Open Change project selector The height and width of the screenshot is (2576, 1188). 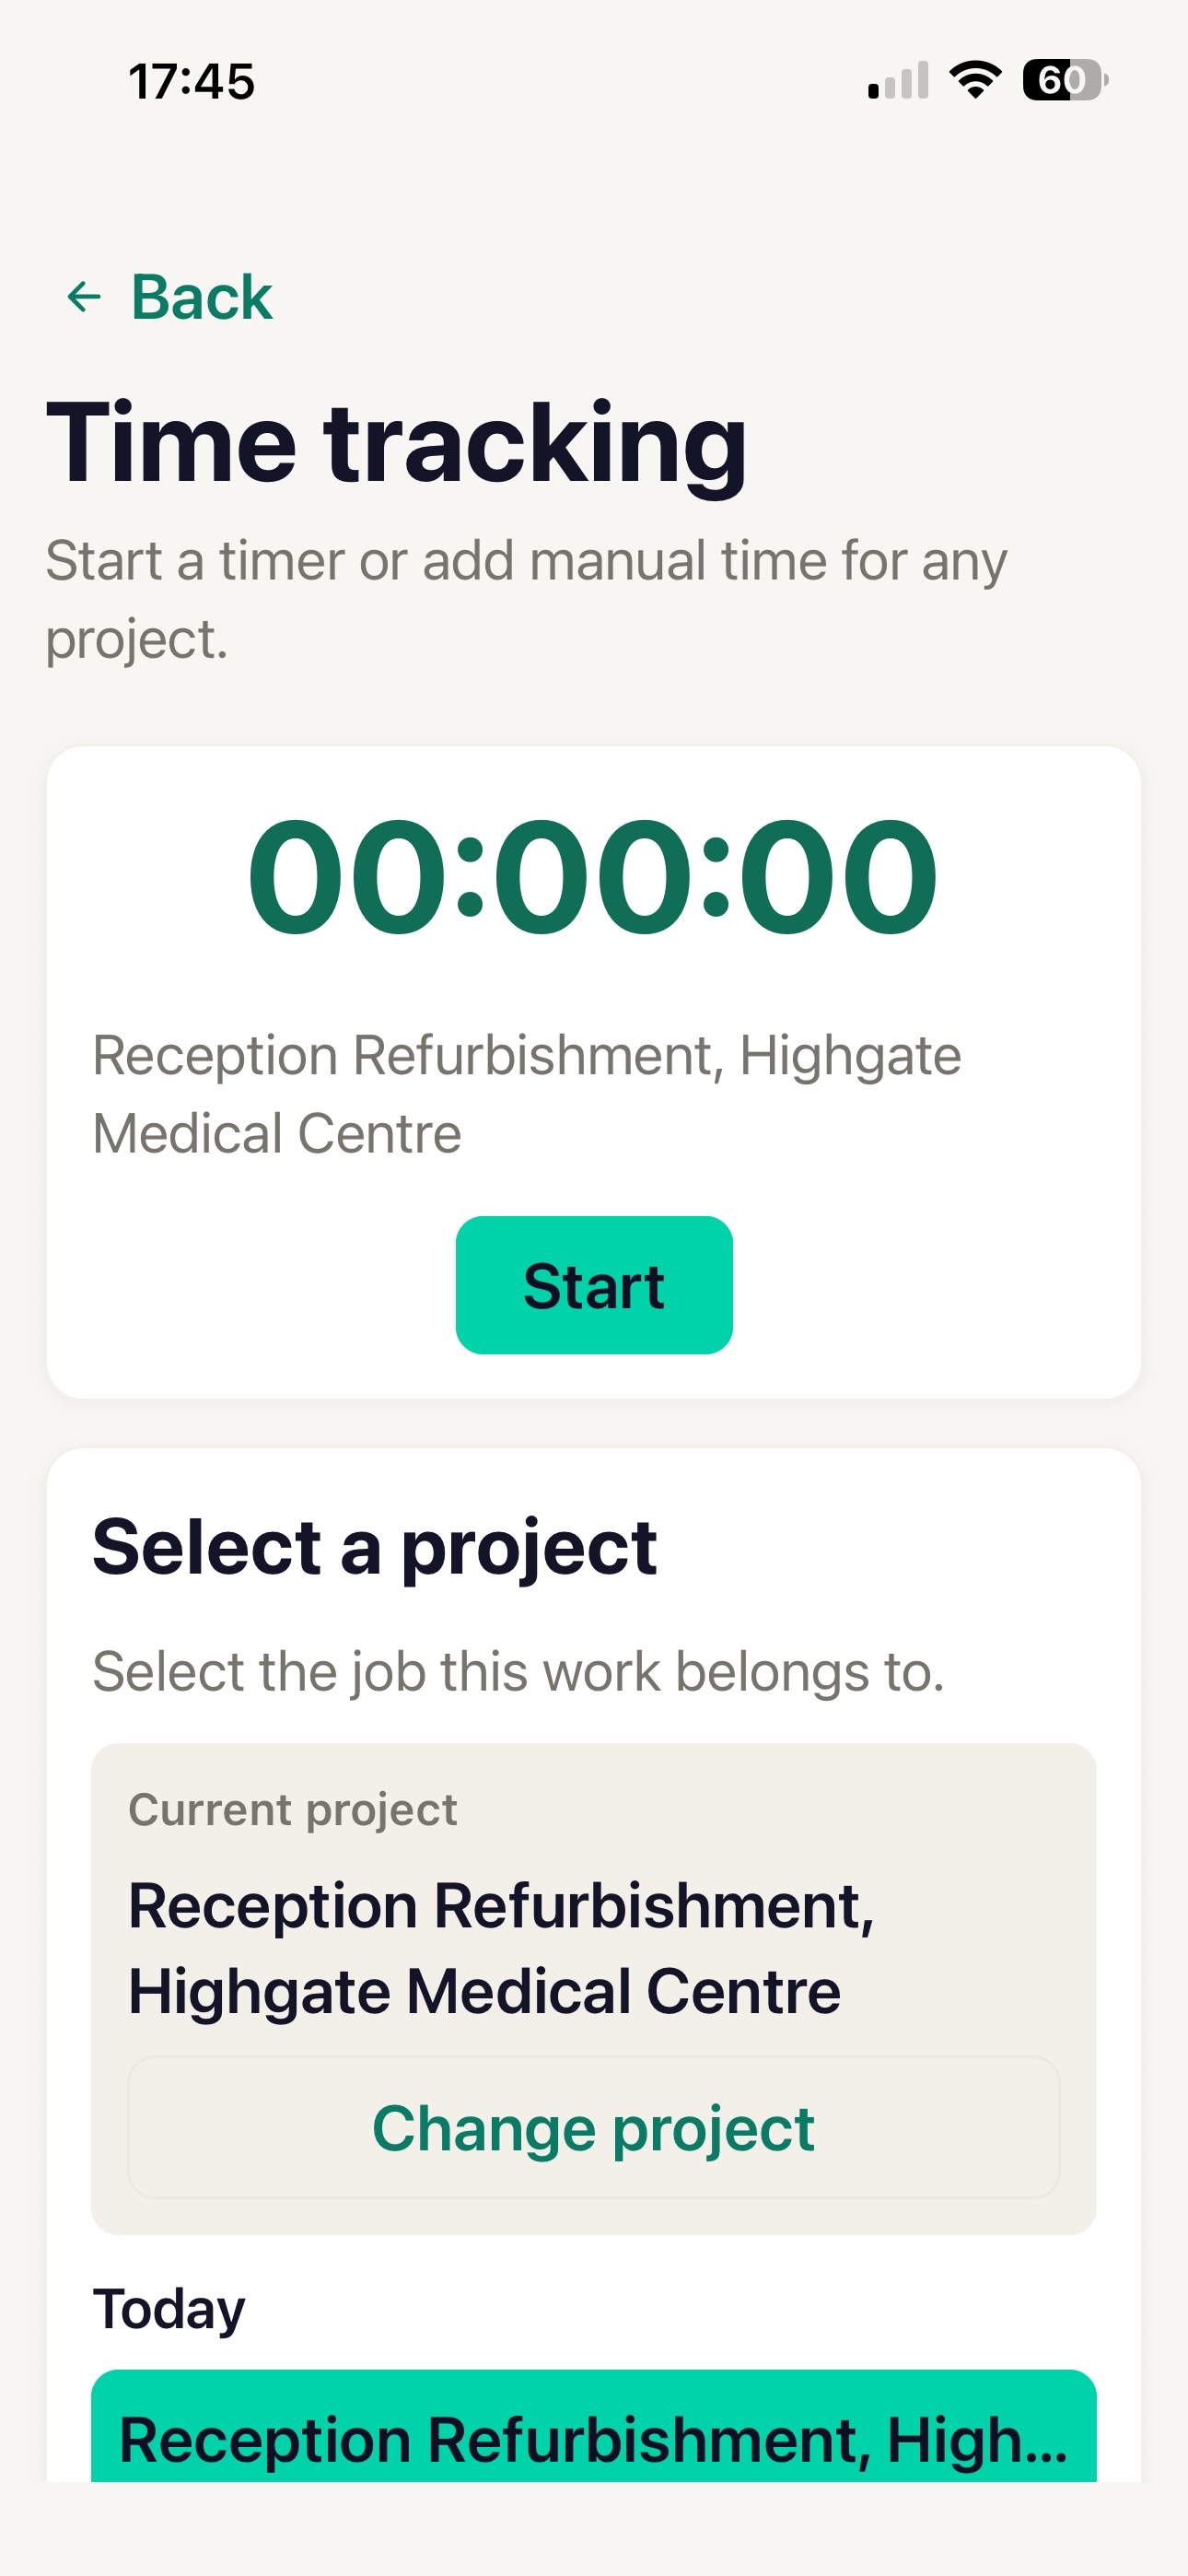[x=594, y=2127]
